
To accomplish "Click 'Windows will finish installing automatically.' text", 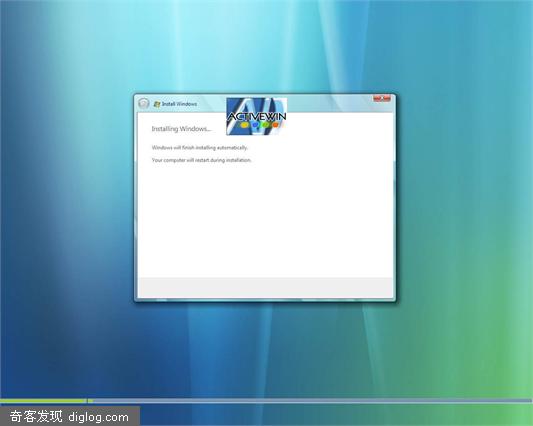I will pyautogui.click(x=200, y=148).
